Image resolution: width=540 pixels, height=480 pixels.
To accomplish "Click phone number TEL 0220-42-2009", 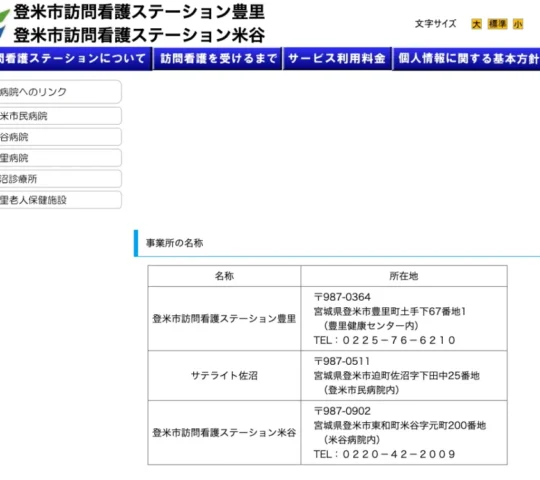I will click(385, 454).
